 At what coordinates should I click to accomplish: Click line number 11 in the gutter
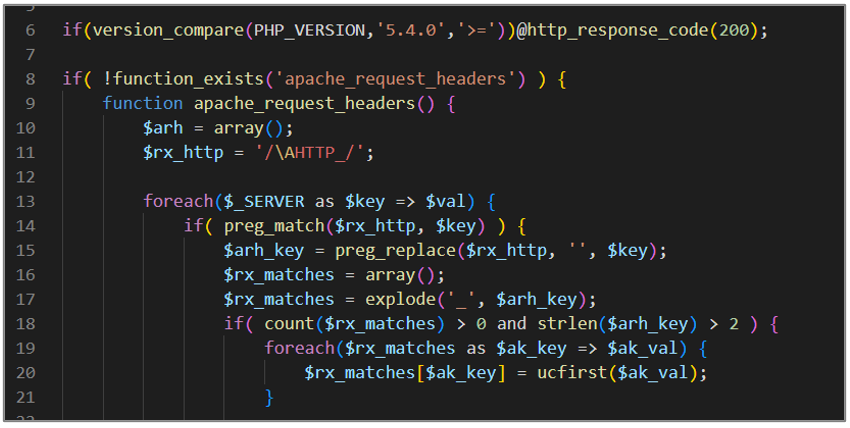(x=25, y=152)
